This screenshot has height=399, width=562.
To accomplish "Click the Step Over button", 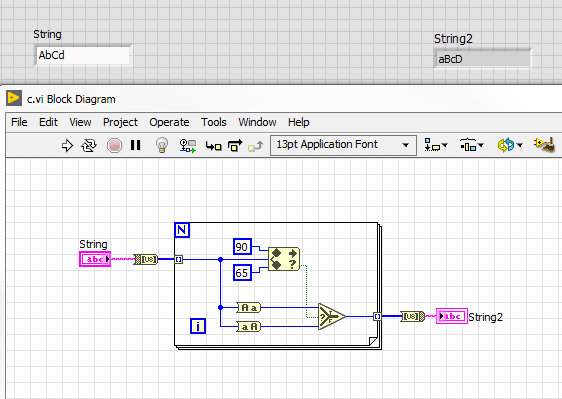I will click(235, 146).
